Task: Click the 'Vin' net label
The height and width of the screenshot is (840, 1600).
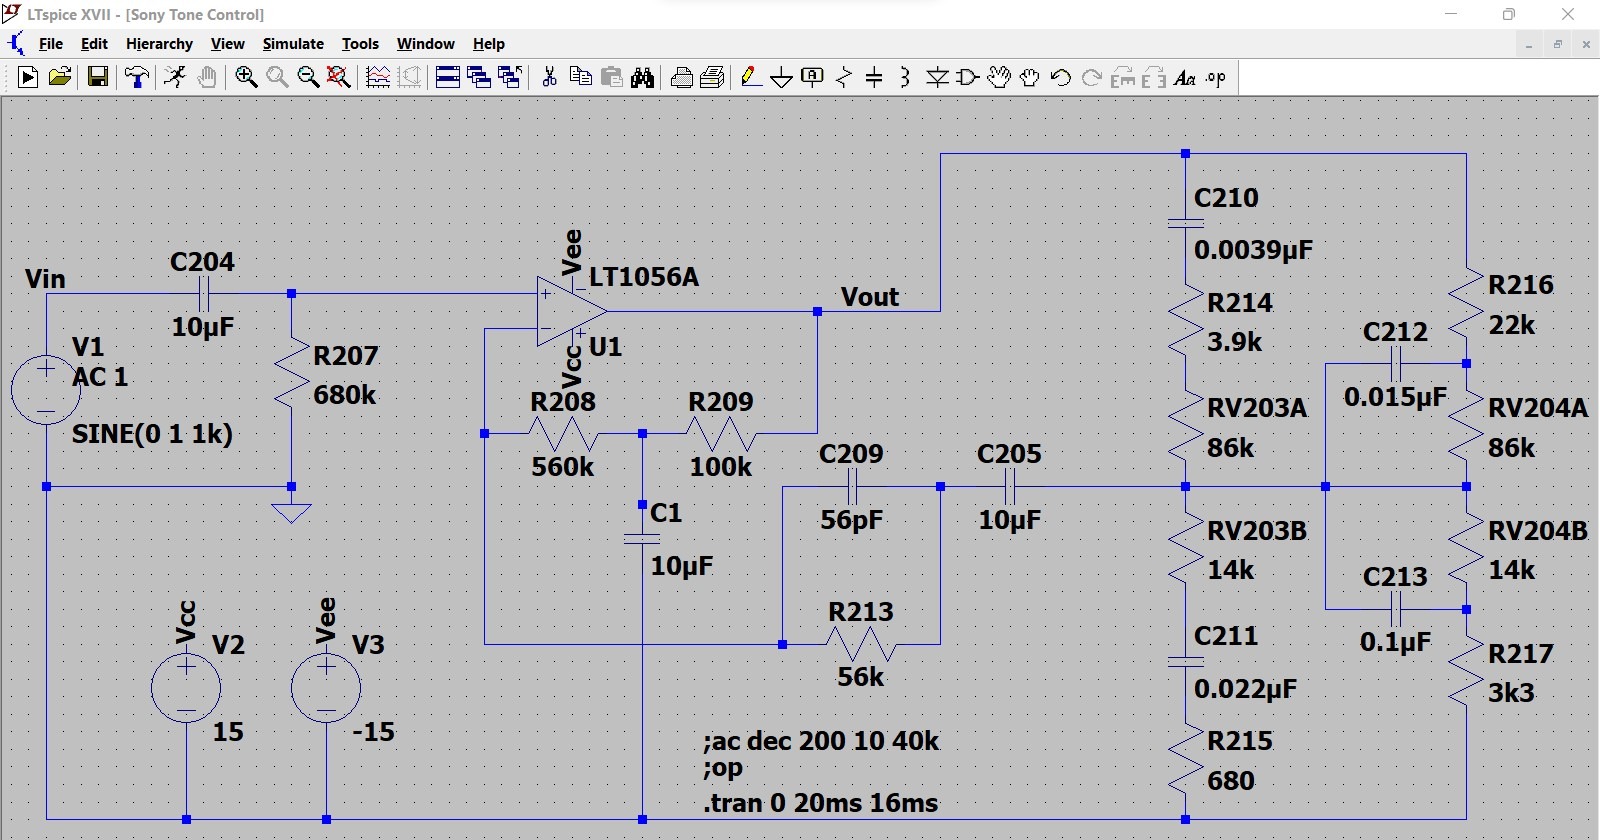Action: coord(45,279)
